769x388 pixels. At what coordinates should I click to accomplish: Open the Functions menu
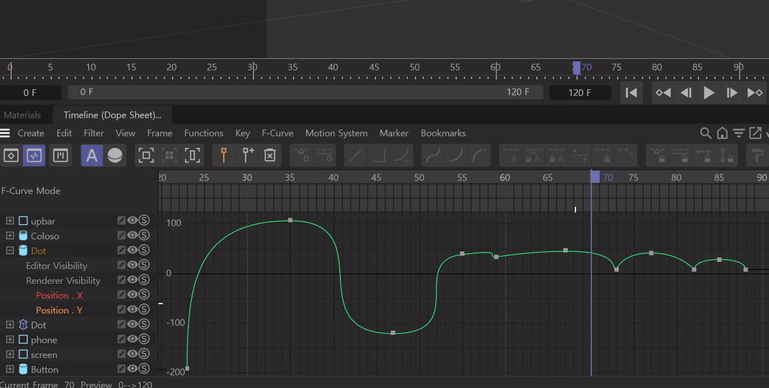pyautogui.click(x=204, y=133)
